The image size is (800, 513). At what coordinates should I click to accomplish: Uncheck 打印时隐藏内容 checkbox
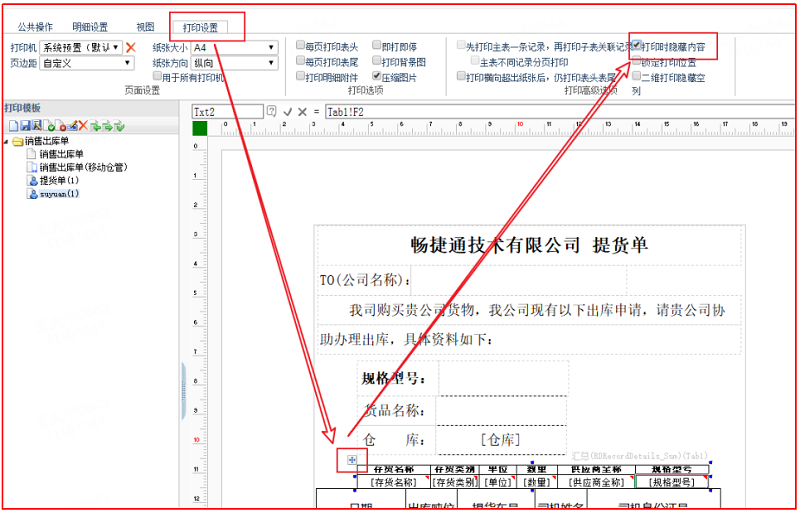(x=637, y=45)
